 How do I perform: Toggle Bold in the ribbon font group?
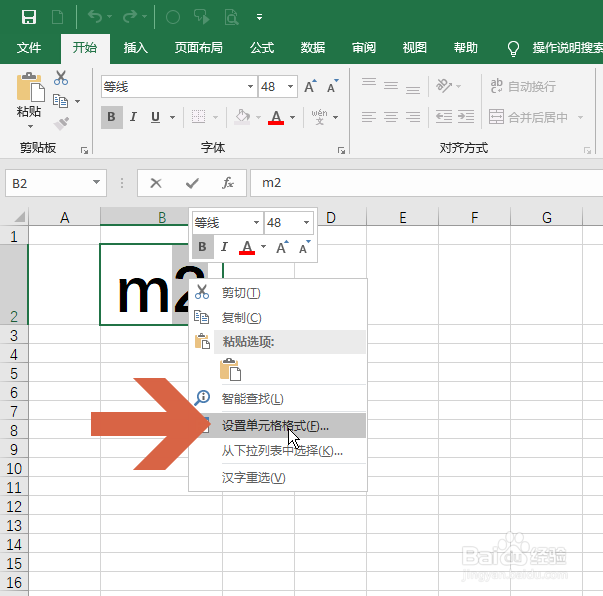click(112, 117)
